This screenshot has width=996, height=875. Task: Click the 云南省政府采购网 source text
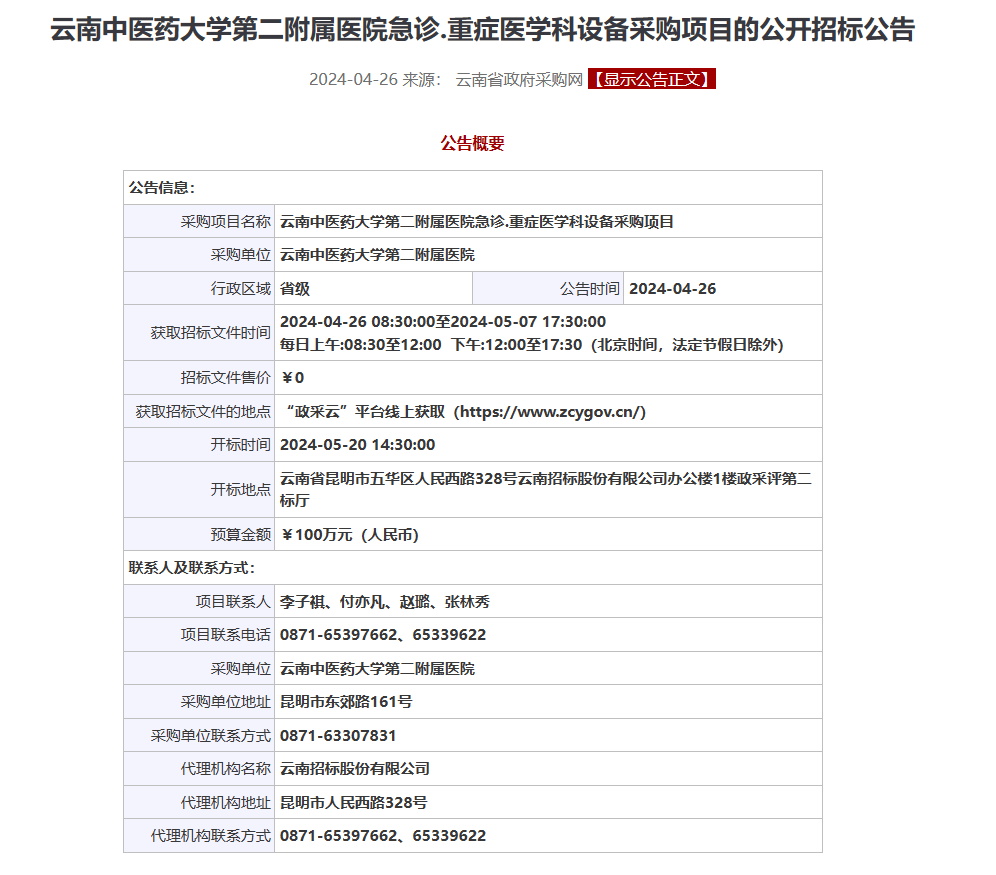pyautogui.click(x=518, y=80)
